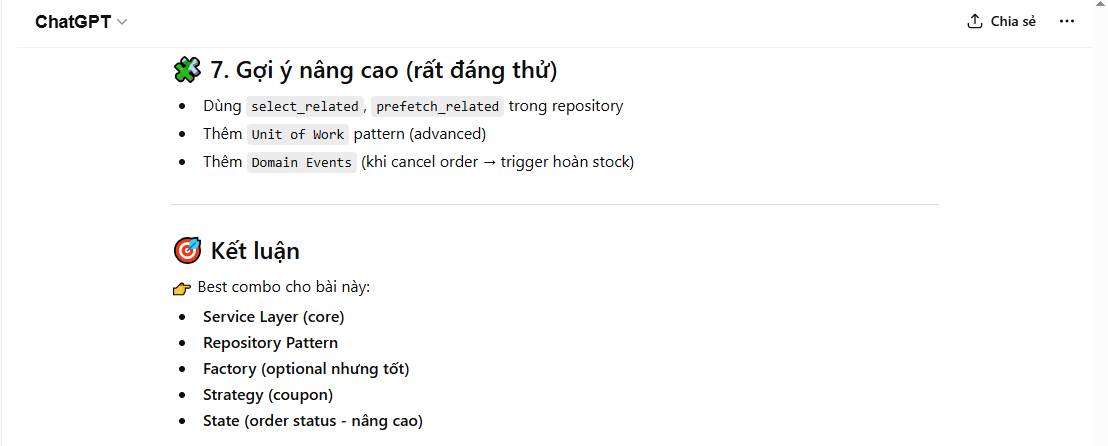1108x446 pixels.
Task: Click the ChatGPT title text
Action: click(x=73, y=22)
